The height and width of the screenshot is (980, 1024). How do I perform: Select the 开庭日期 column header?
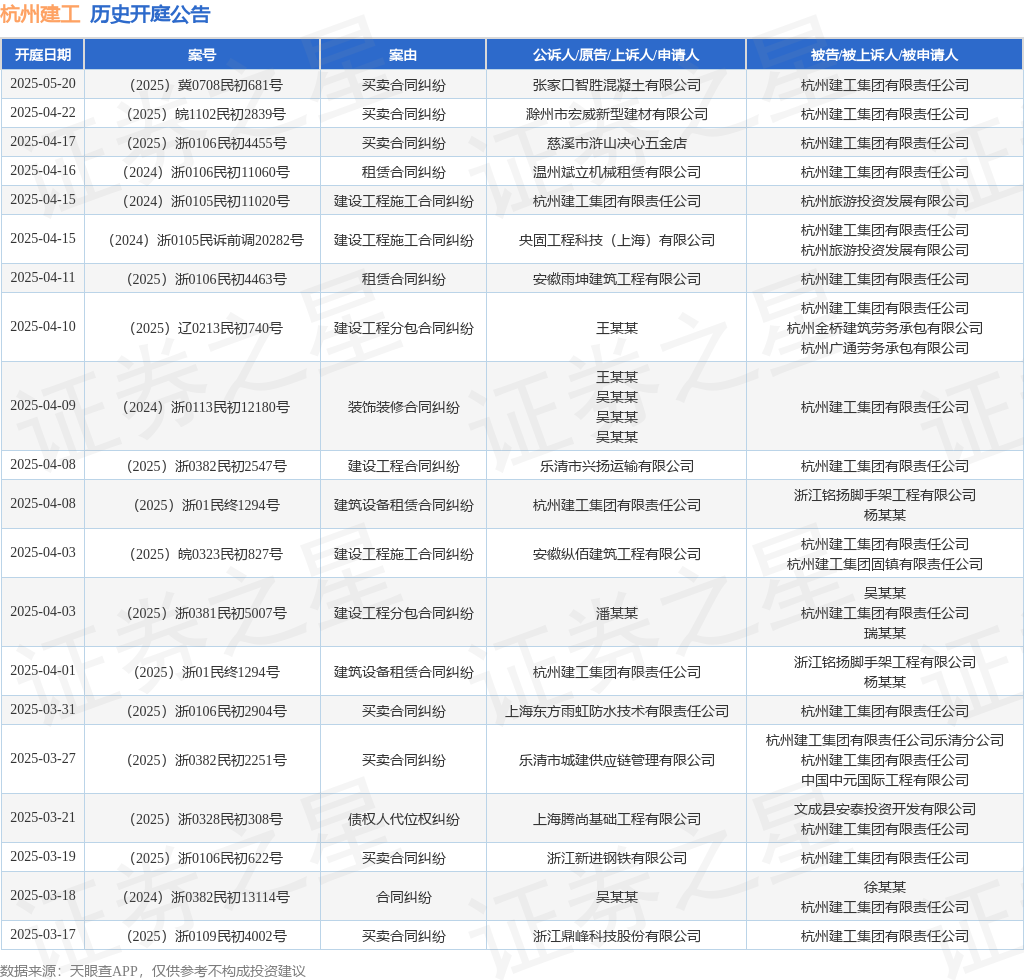[x=43, y=55]
